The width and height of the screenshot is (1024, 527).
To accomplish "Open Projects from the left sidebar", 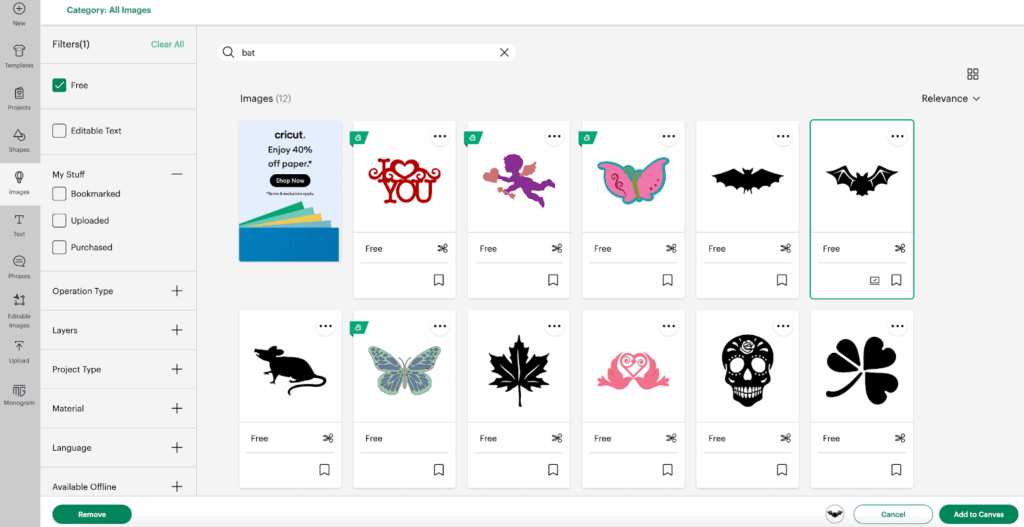I will coord(19,98).
